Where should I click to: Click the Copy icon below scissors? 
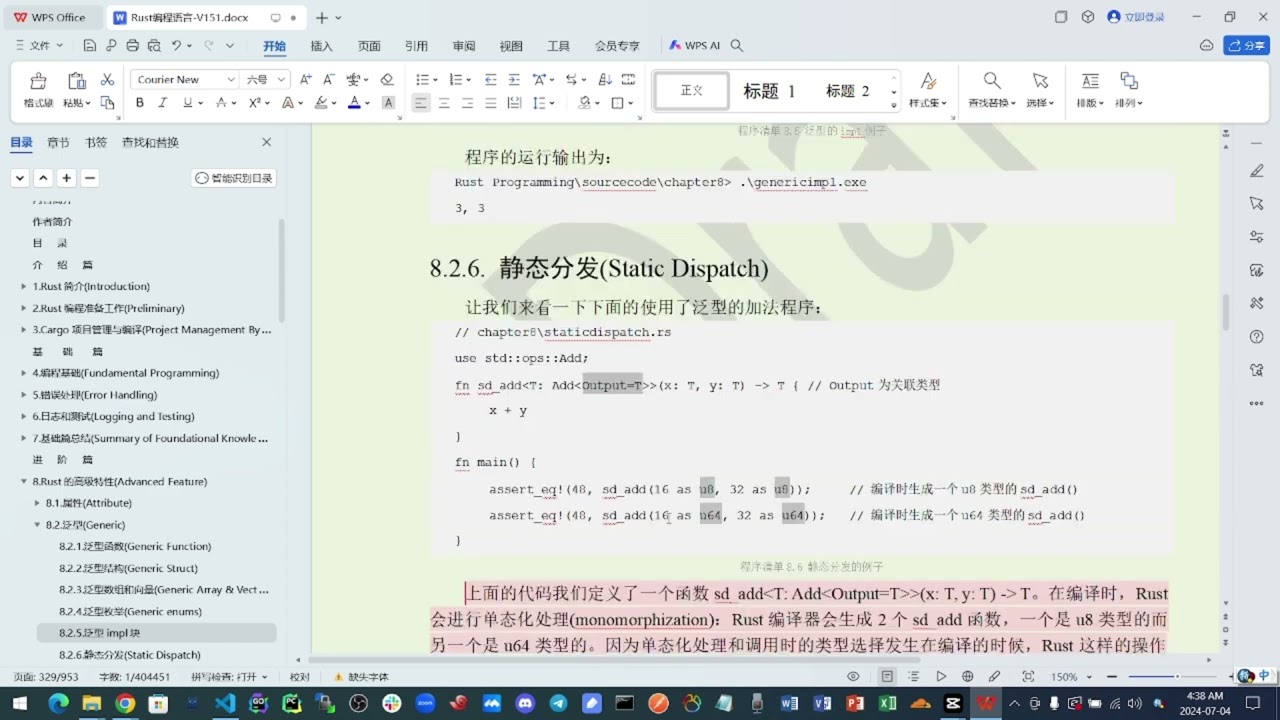(x=108, y=102)
